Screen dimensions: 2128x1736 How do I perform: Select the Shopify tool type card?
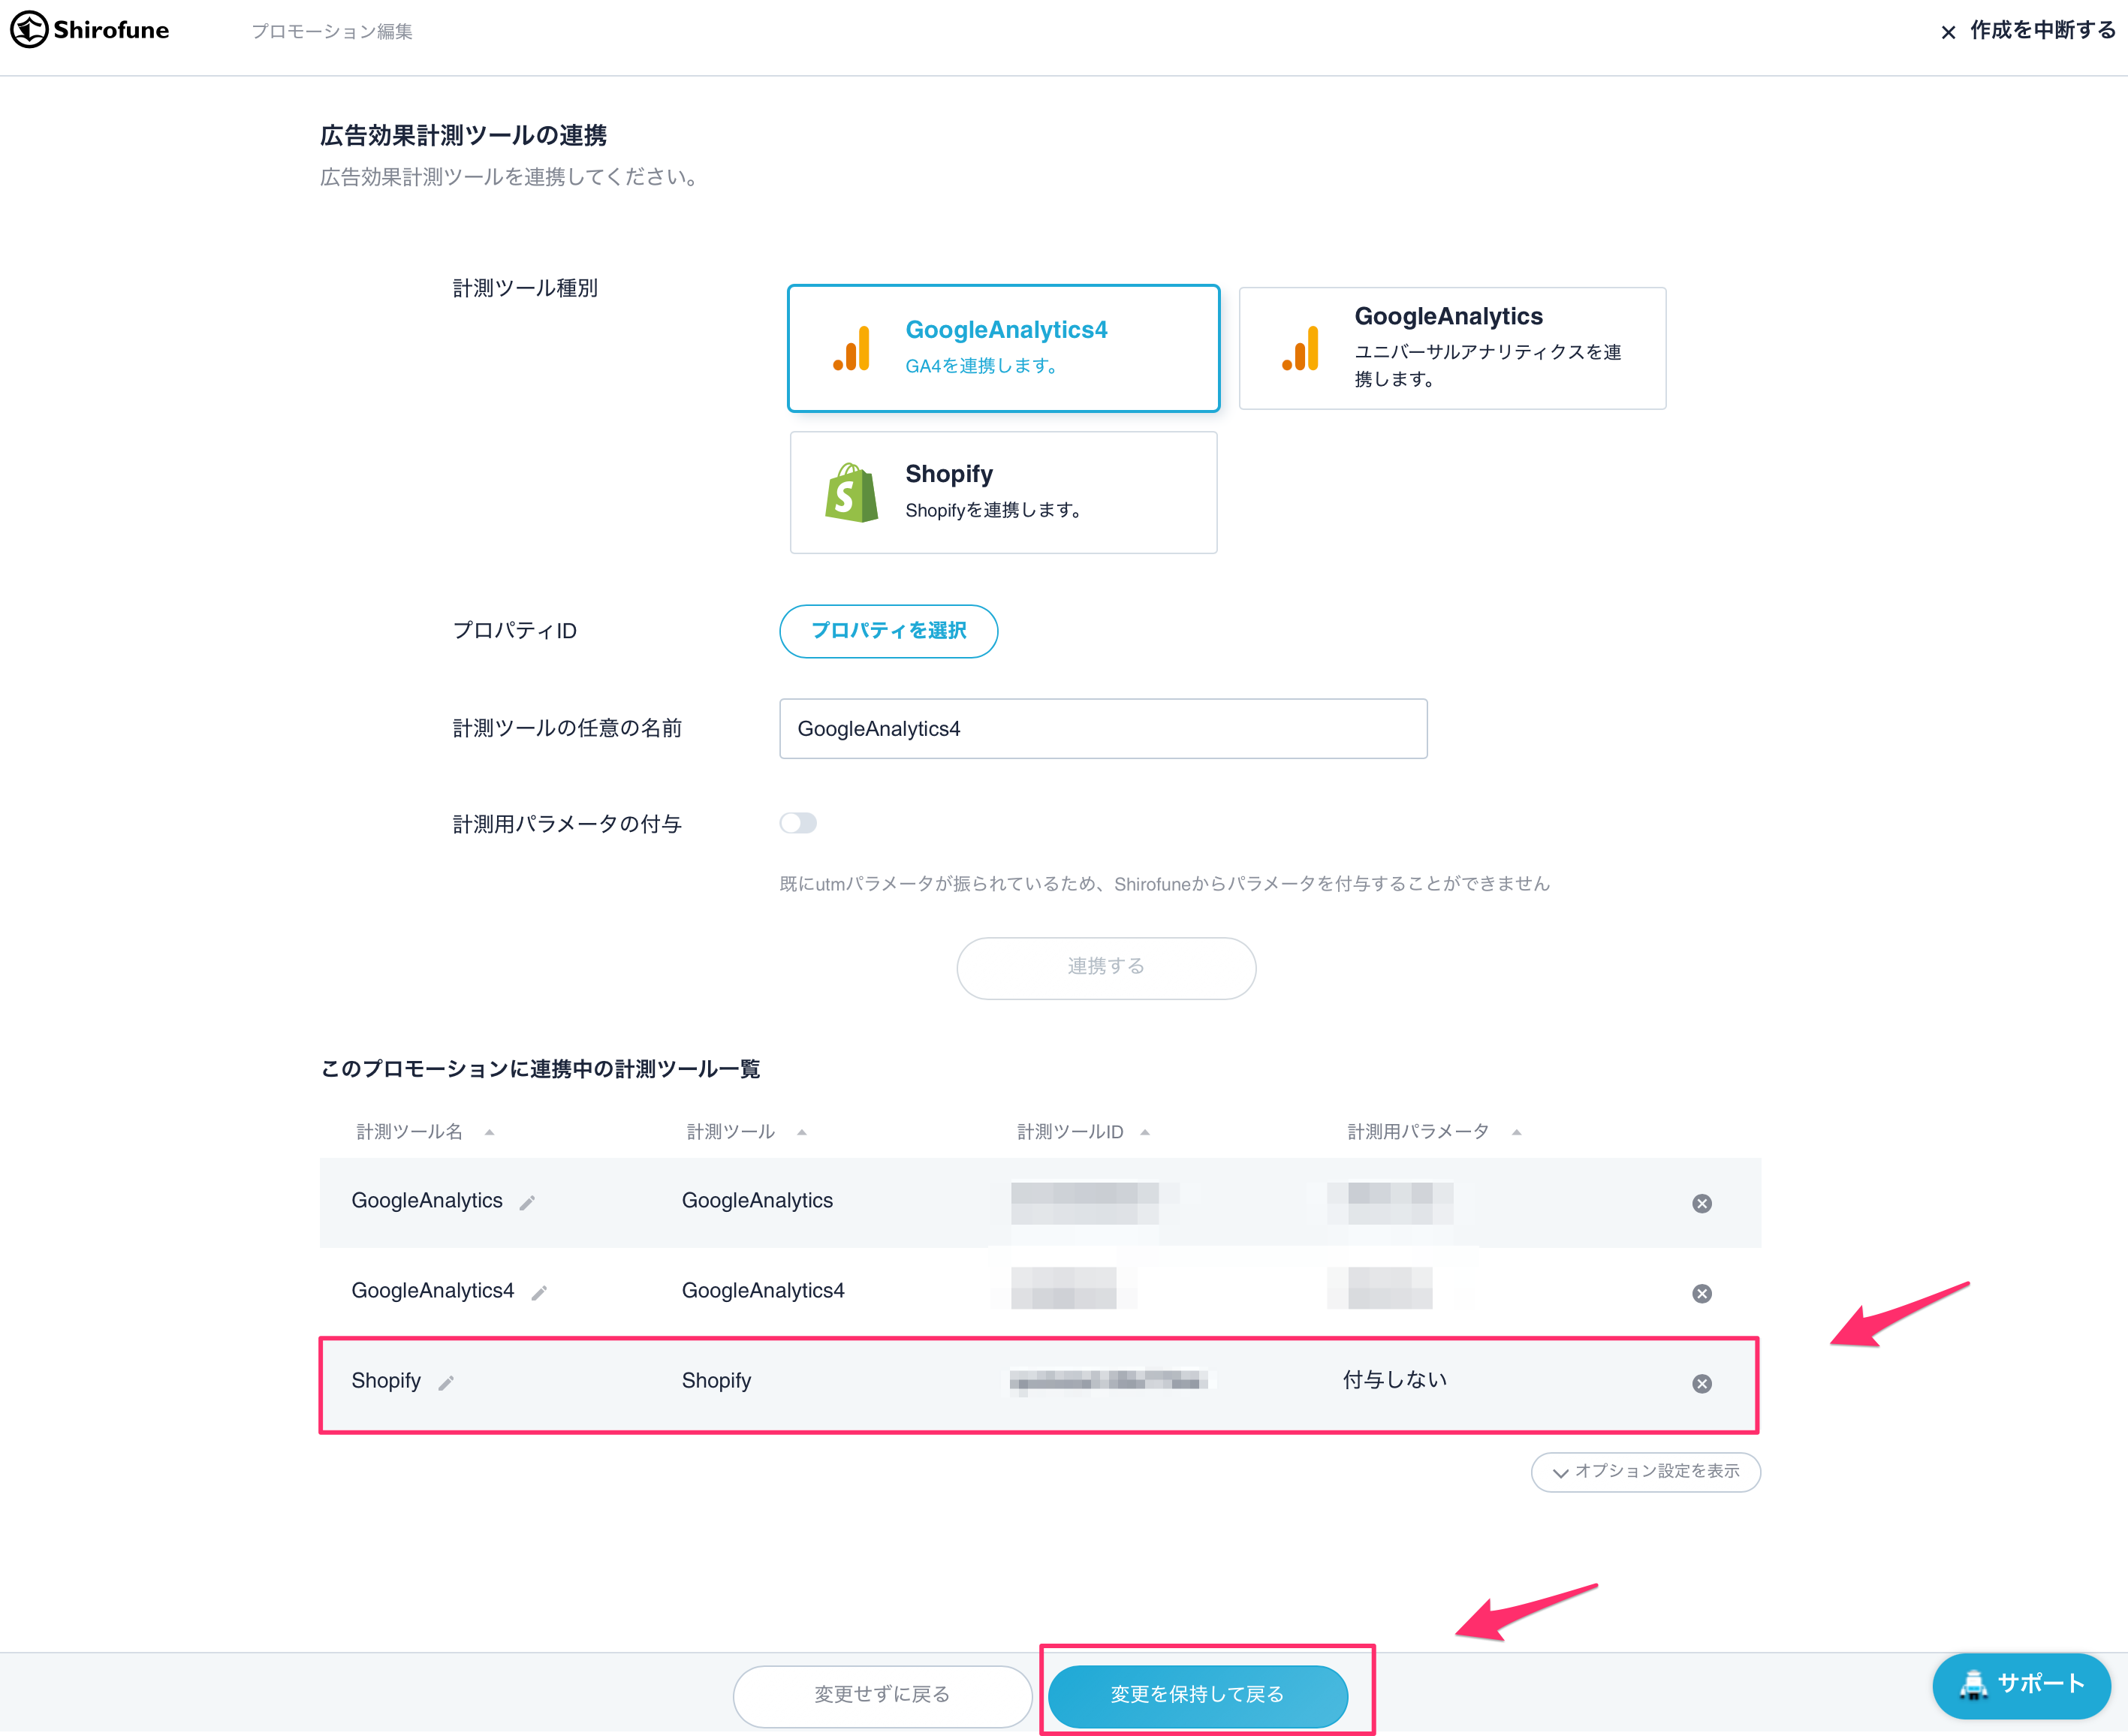tap(1003, 492)
